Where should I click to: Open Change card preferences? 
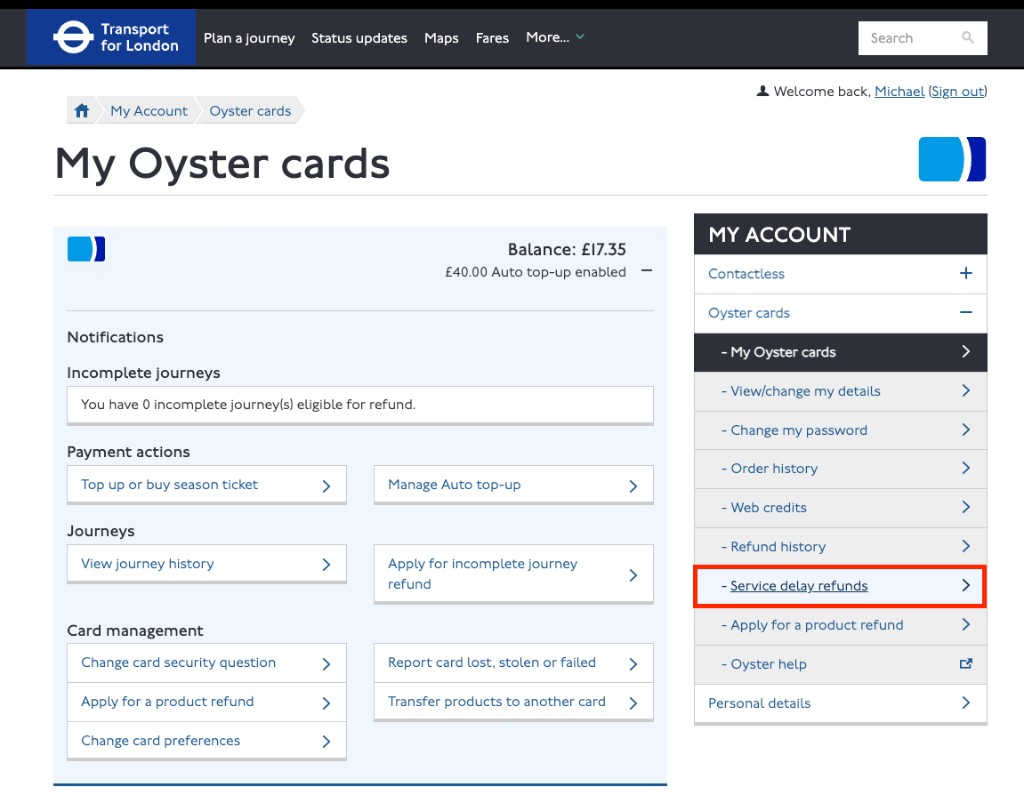pyautogui.click(x=206, y=741)
